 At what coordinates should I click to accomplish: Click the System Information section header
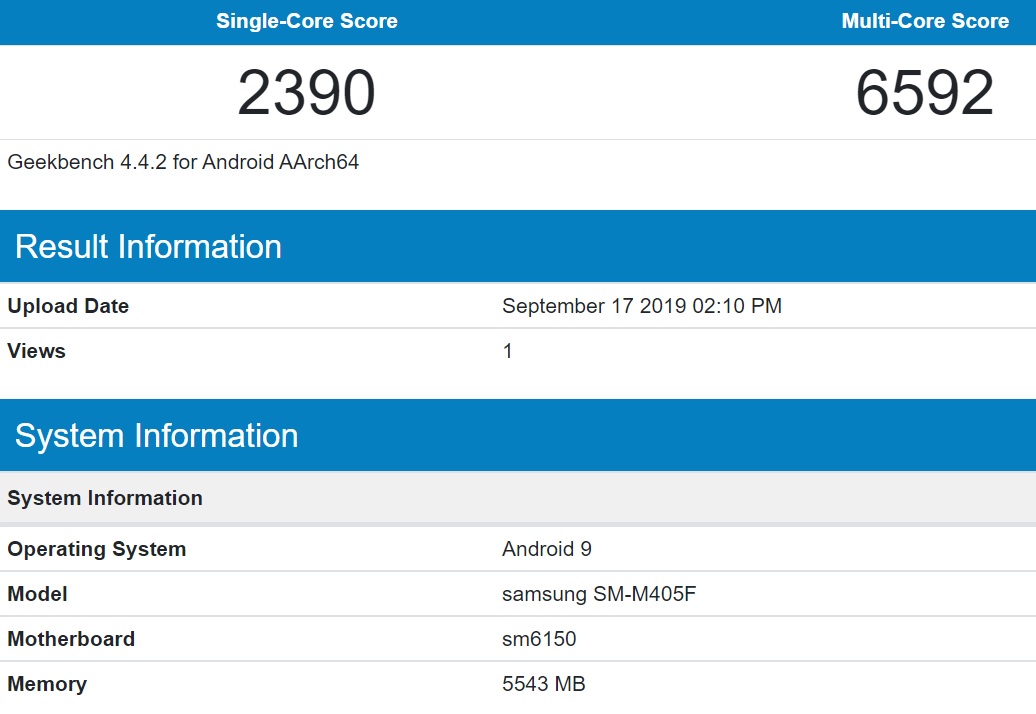(x=154, y=435)
